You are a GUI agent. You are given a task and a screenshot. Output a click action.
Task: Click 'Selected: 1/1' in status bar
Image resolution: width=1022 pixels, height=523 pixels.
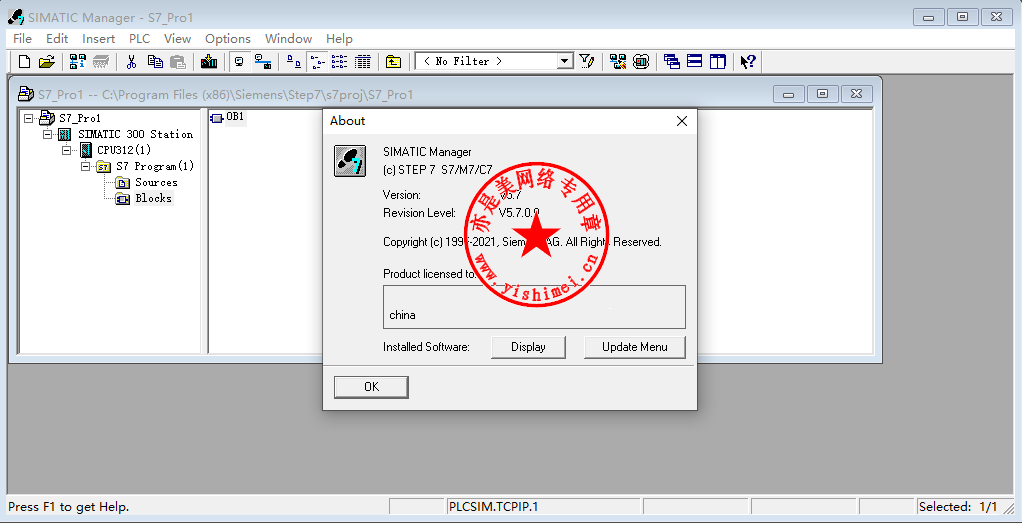958,507
